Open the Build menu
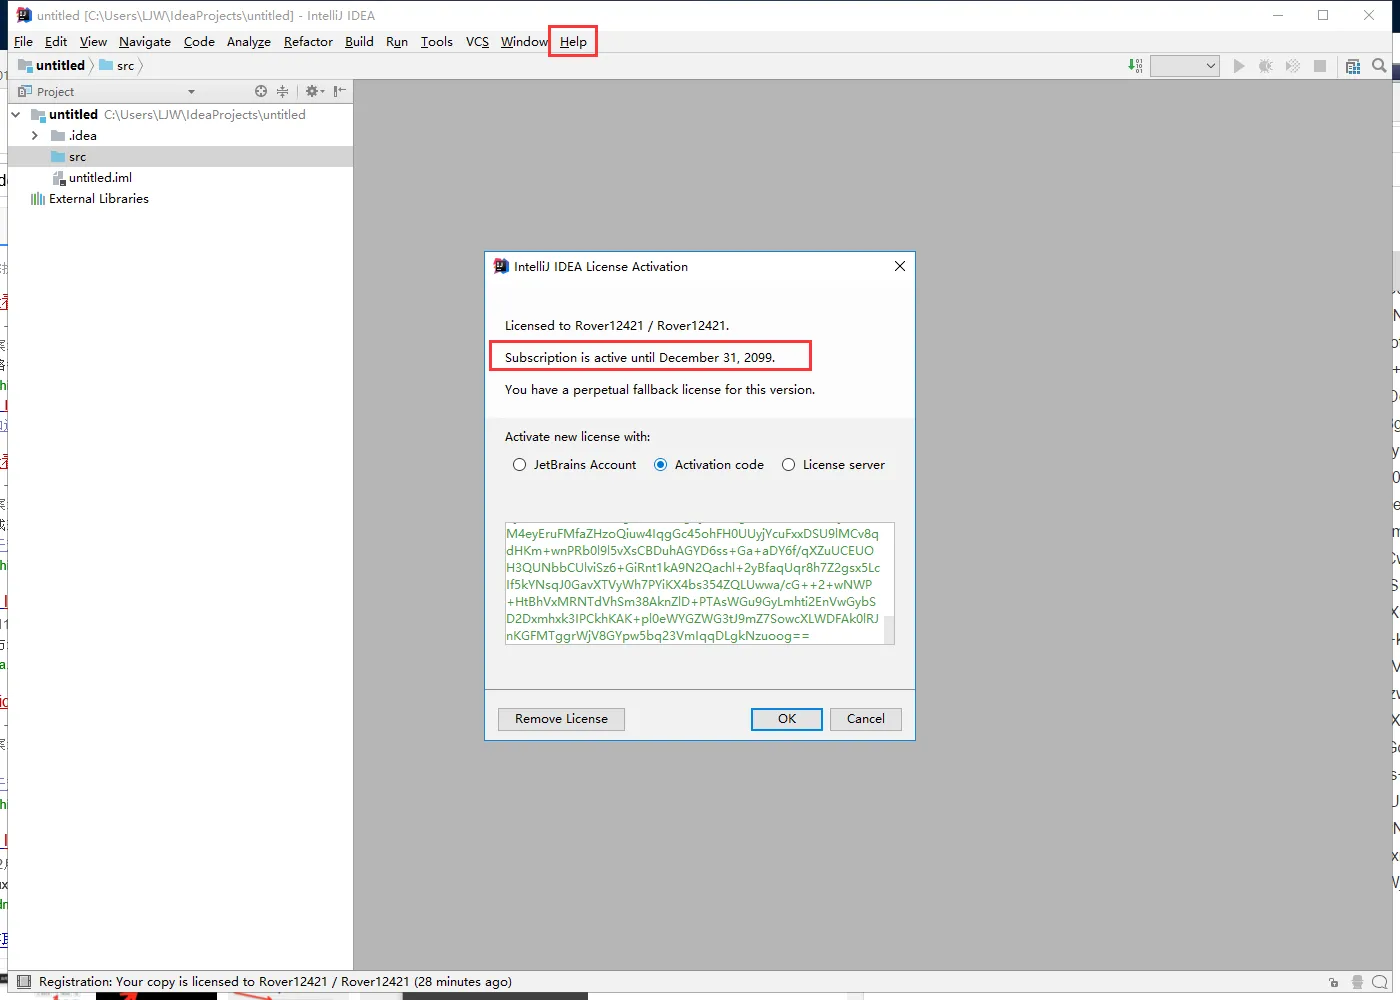Viewport: 1400px width, 1000px height. pos(359,42)
